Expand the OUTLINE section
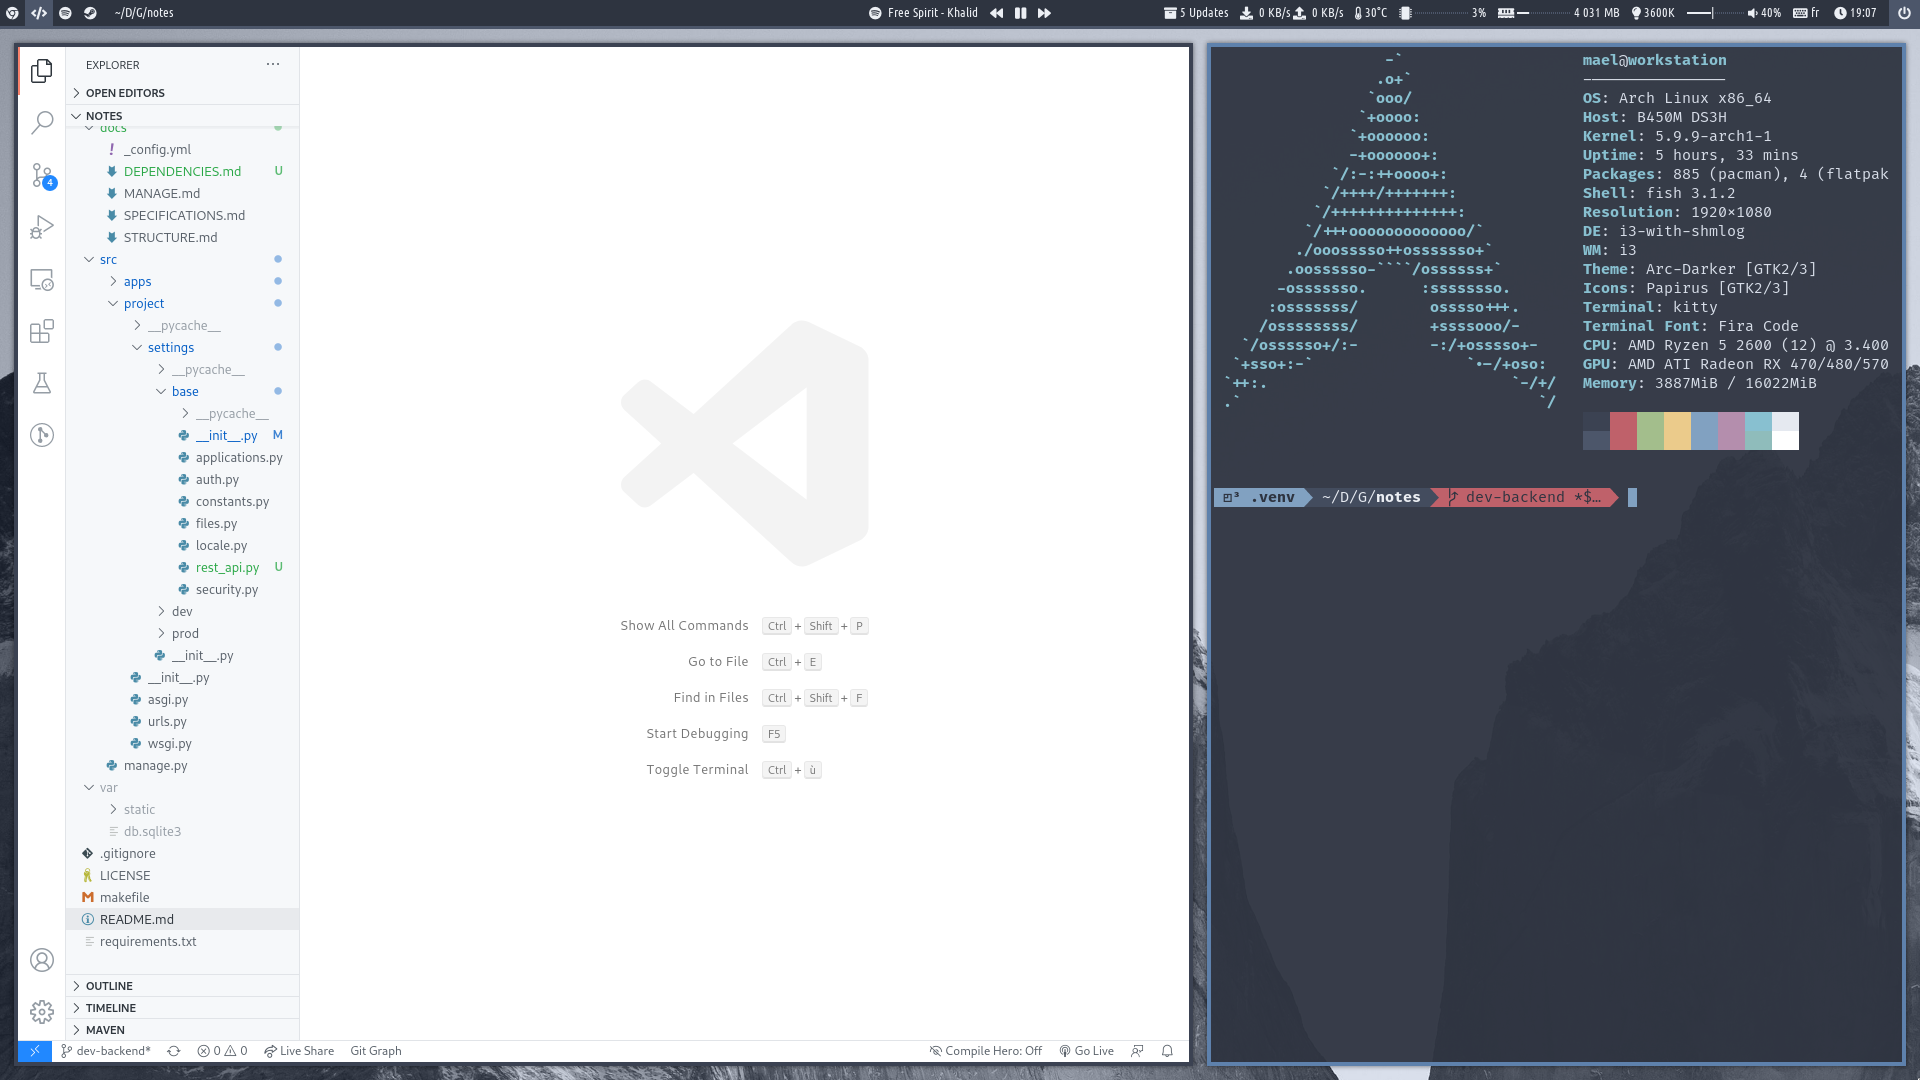Screen dimensions: 1920x1080 click(x=109, y=986)
